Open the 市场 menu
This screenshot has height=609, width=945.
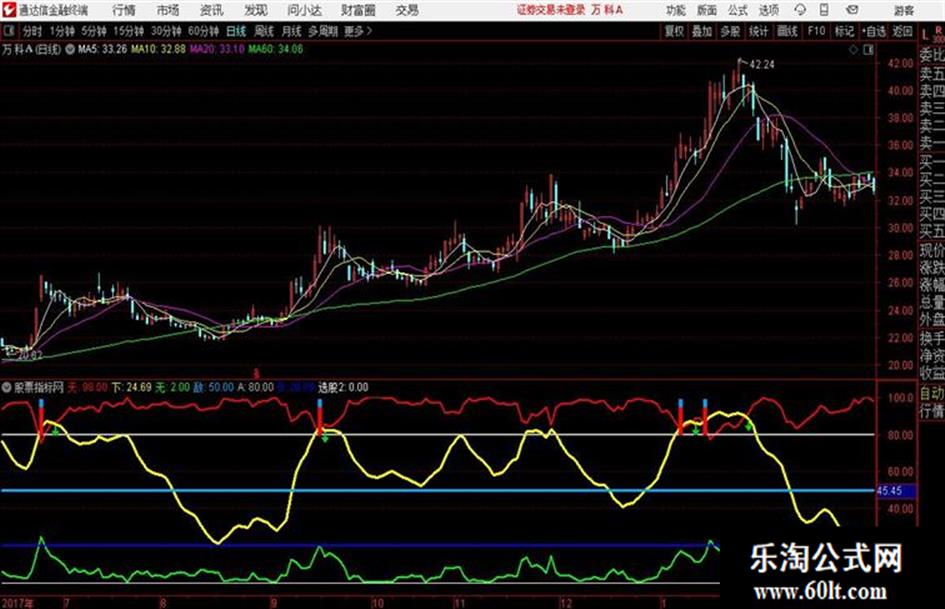[x=168, y=10]
